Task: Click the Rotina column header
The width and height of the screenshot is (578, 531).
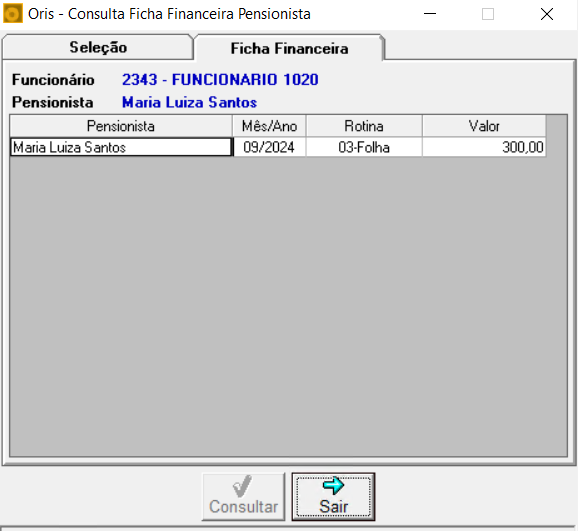Action: [364, 126]
